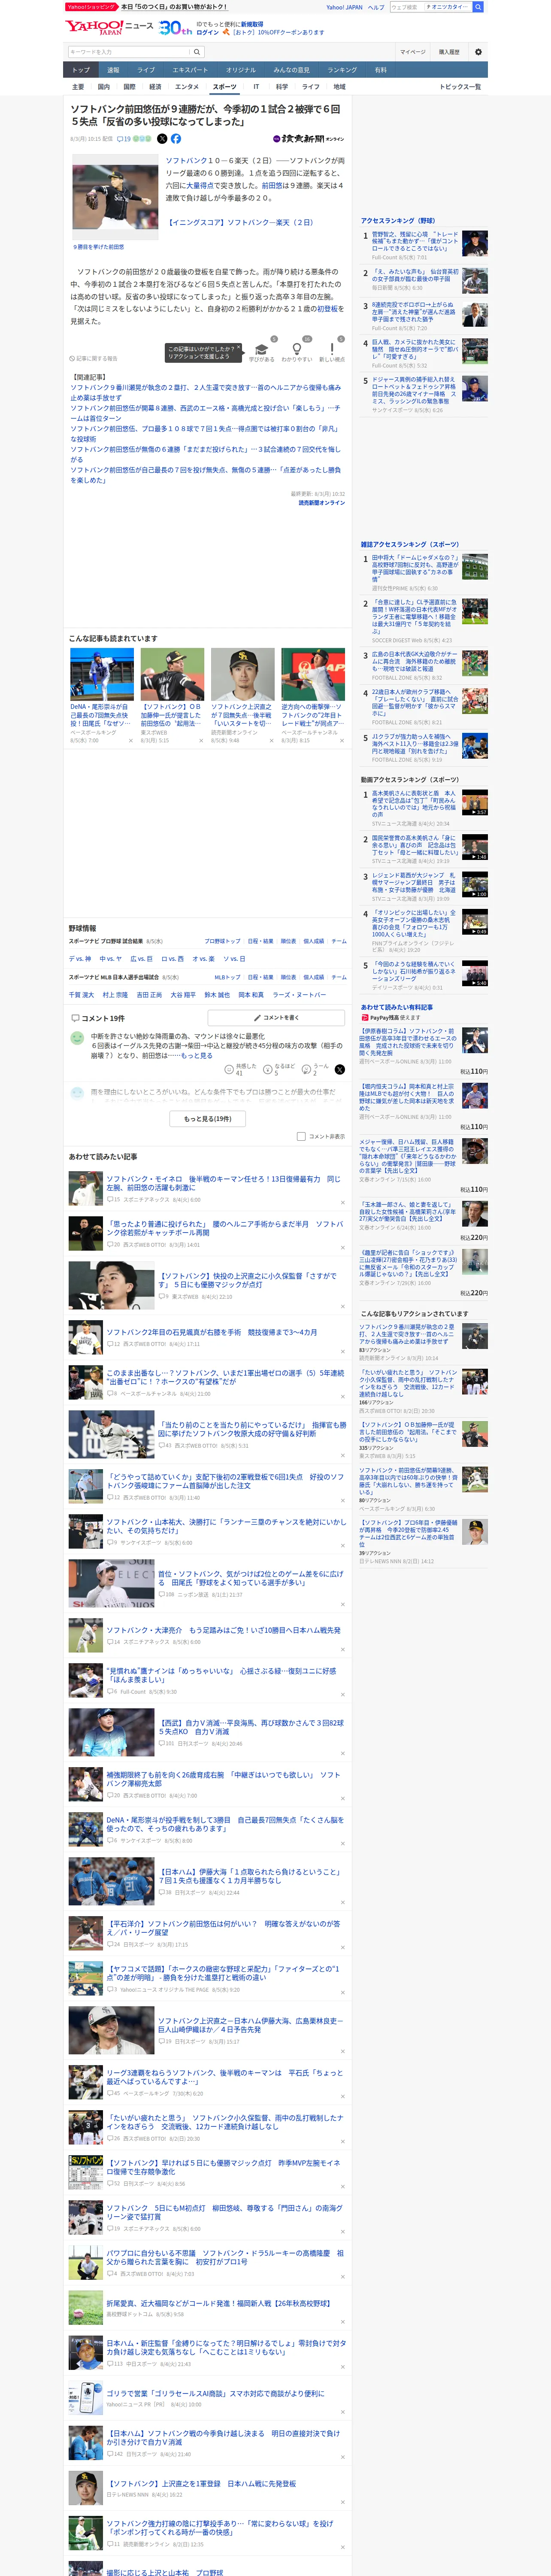Image resolution: width=551 pixels, height=2576 pixels.
Task: Click the 読売新聞オンライン publisher logo
Action: (x=308, y=139)
